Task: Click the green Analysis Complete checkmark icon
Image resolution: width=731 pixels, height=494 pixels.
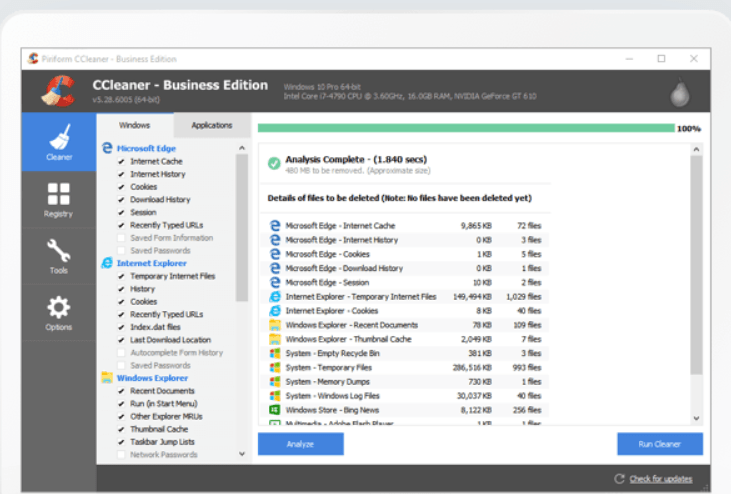Action: [x=274, y=164]
